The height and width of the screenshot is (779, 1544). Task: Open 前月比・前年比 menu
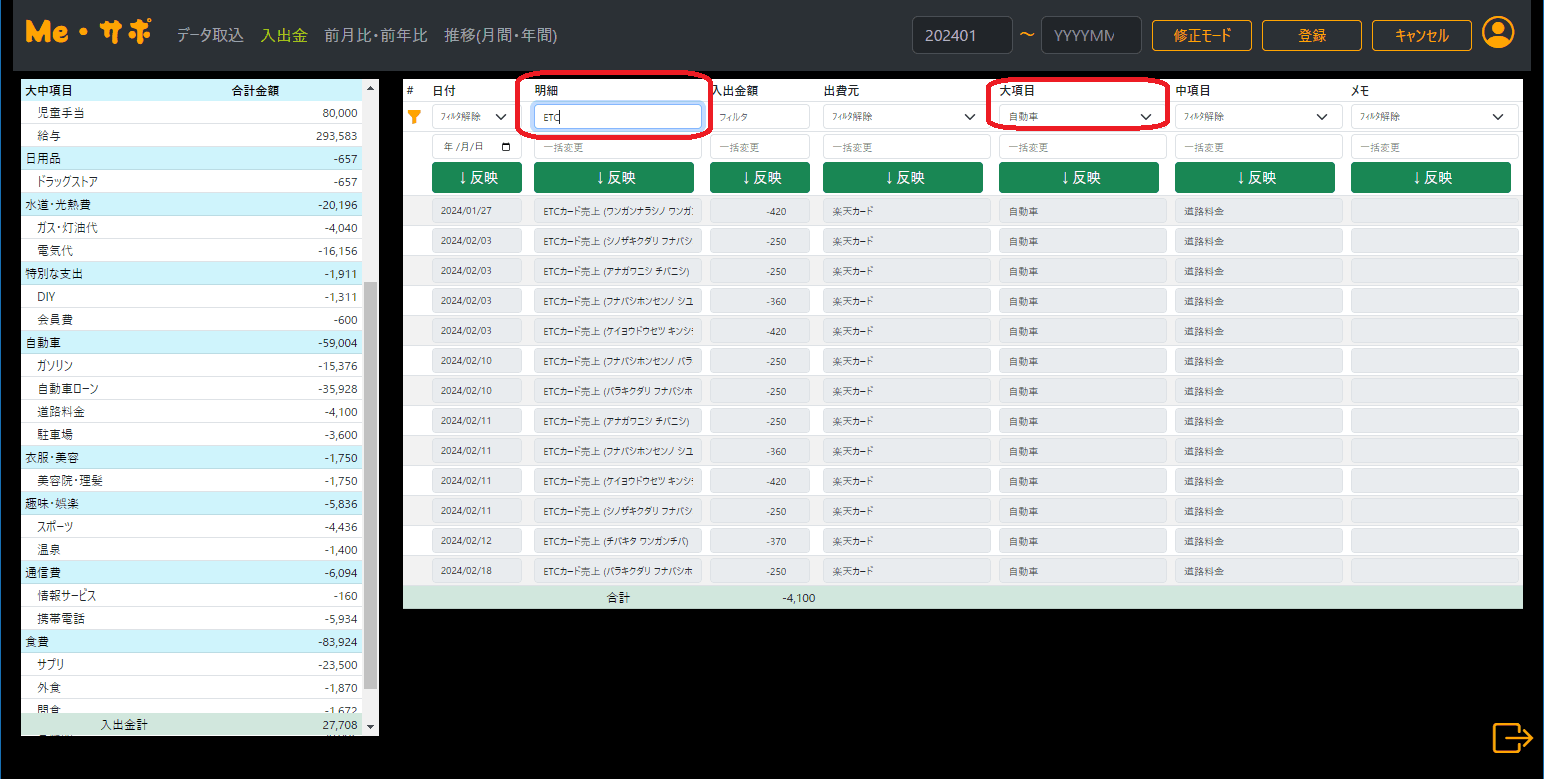376,35
